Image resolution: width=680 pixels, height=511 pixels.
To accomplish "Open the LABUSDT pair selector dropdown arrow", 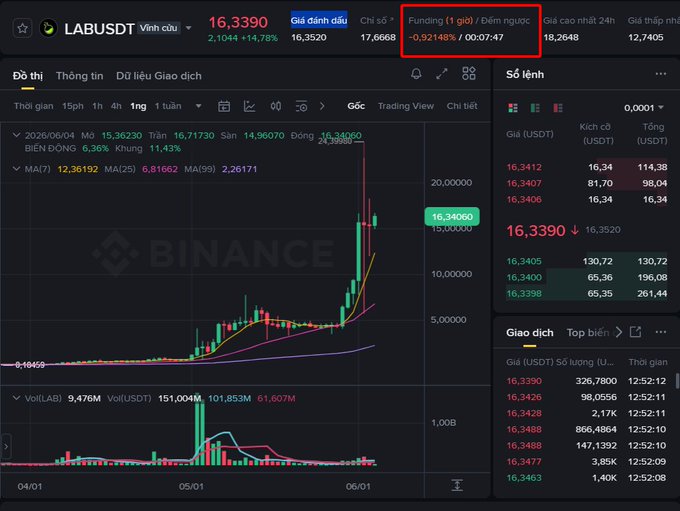I will pyautogui.click(x=189, y=28).
